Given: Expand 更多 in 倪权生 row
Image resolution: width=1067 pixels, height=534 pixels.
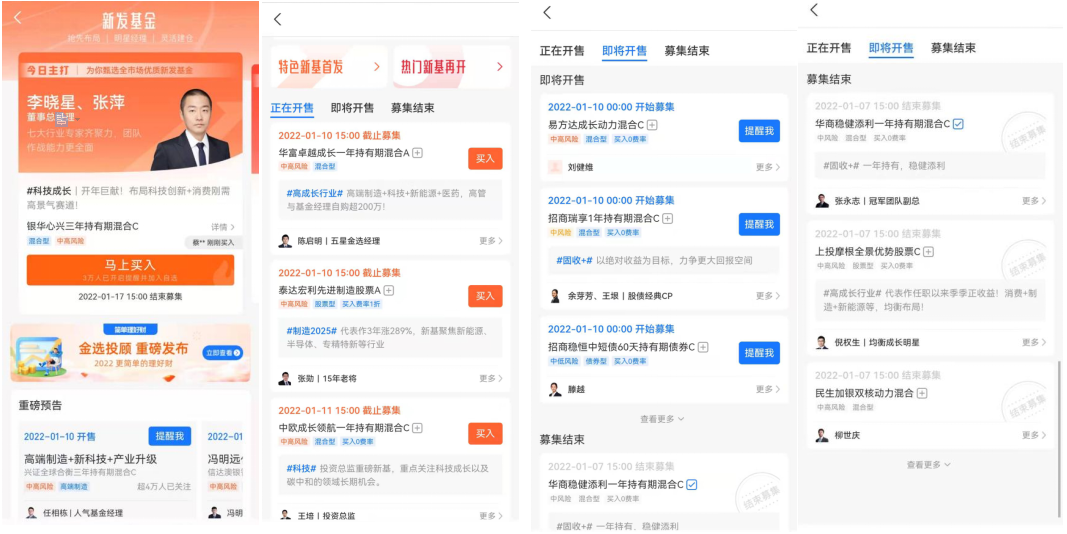Looking at the screenshot, I should pyautogui.click(x=1034, y=342).
